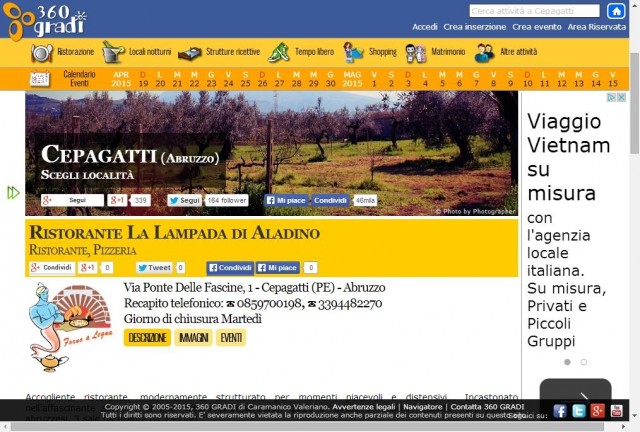
Task: Follow on Twitter via Segui button
Action: [x=184, y=200]
